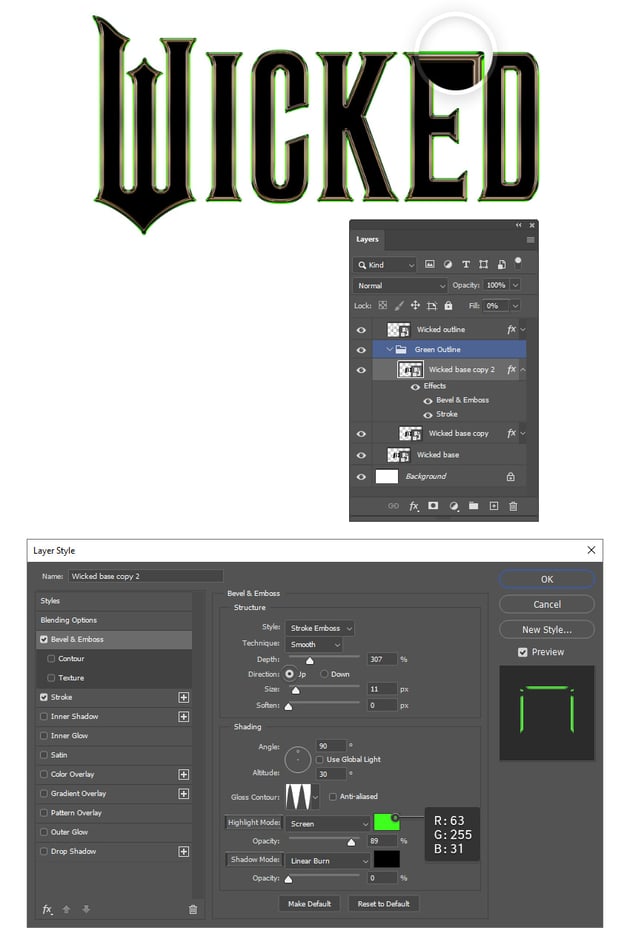Hide the Bevel & Emboss effect in Layers
Screen dimensions: 630x945
pyautogui.click(x=427, y=401)
